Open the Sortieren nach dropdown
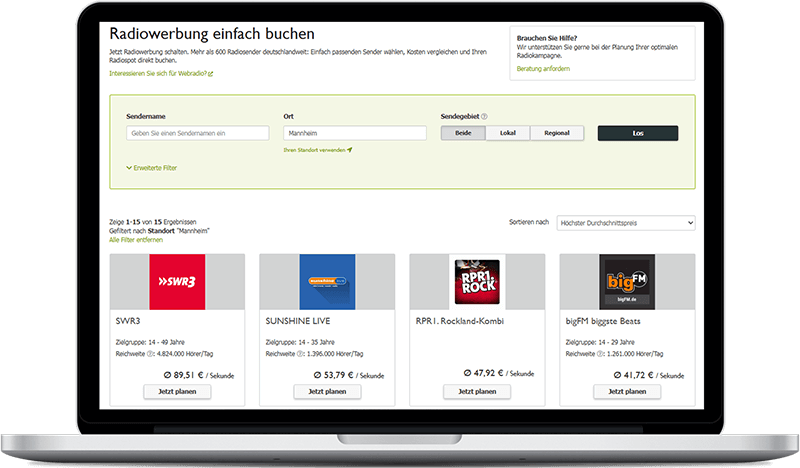This screenshot has height=468, width=800. [626, 223]
